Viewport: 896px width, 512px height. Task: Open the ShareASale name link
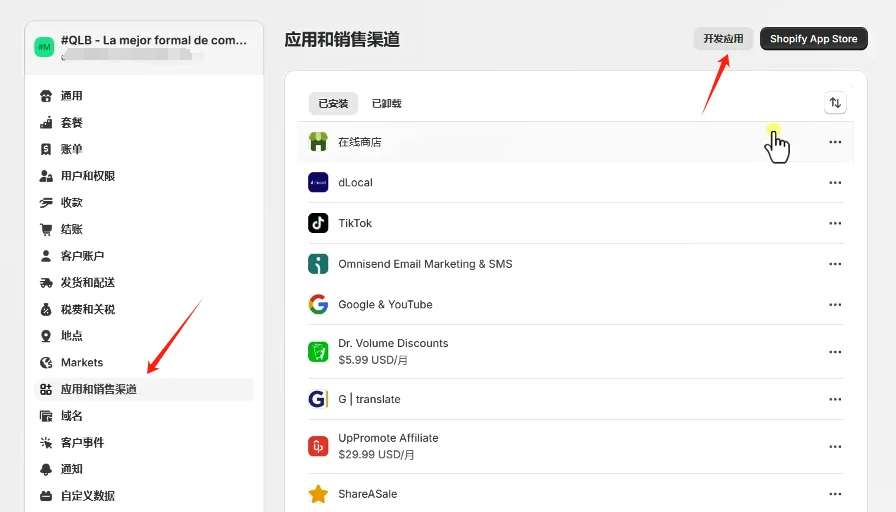coord(367,494)
